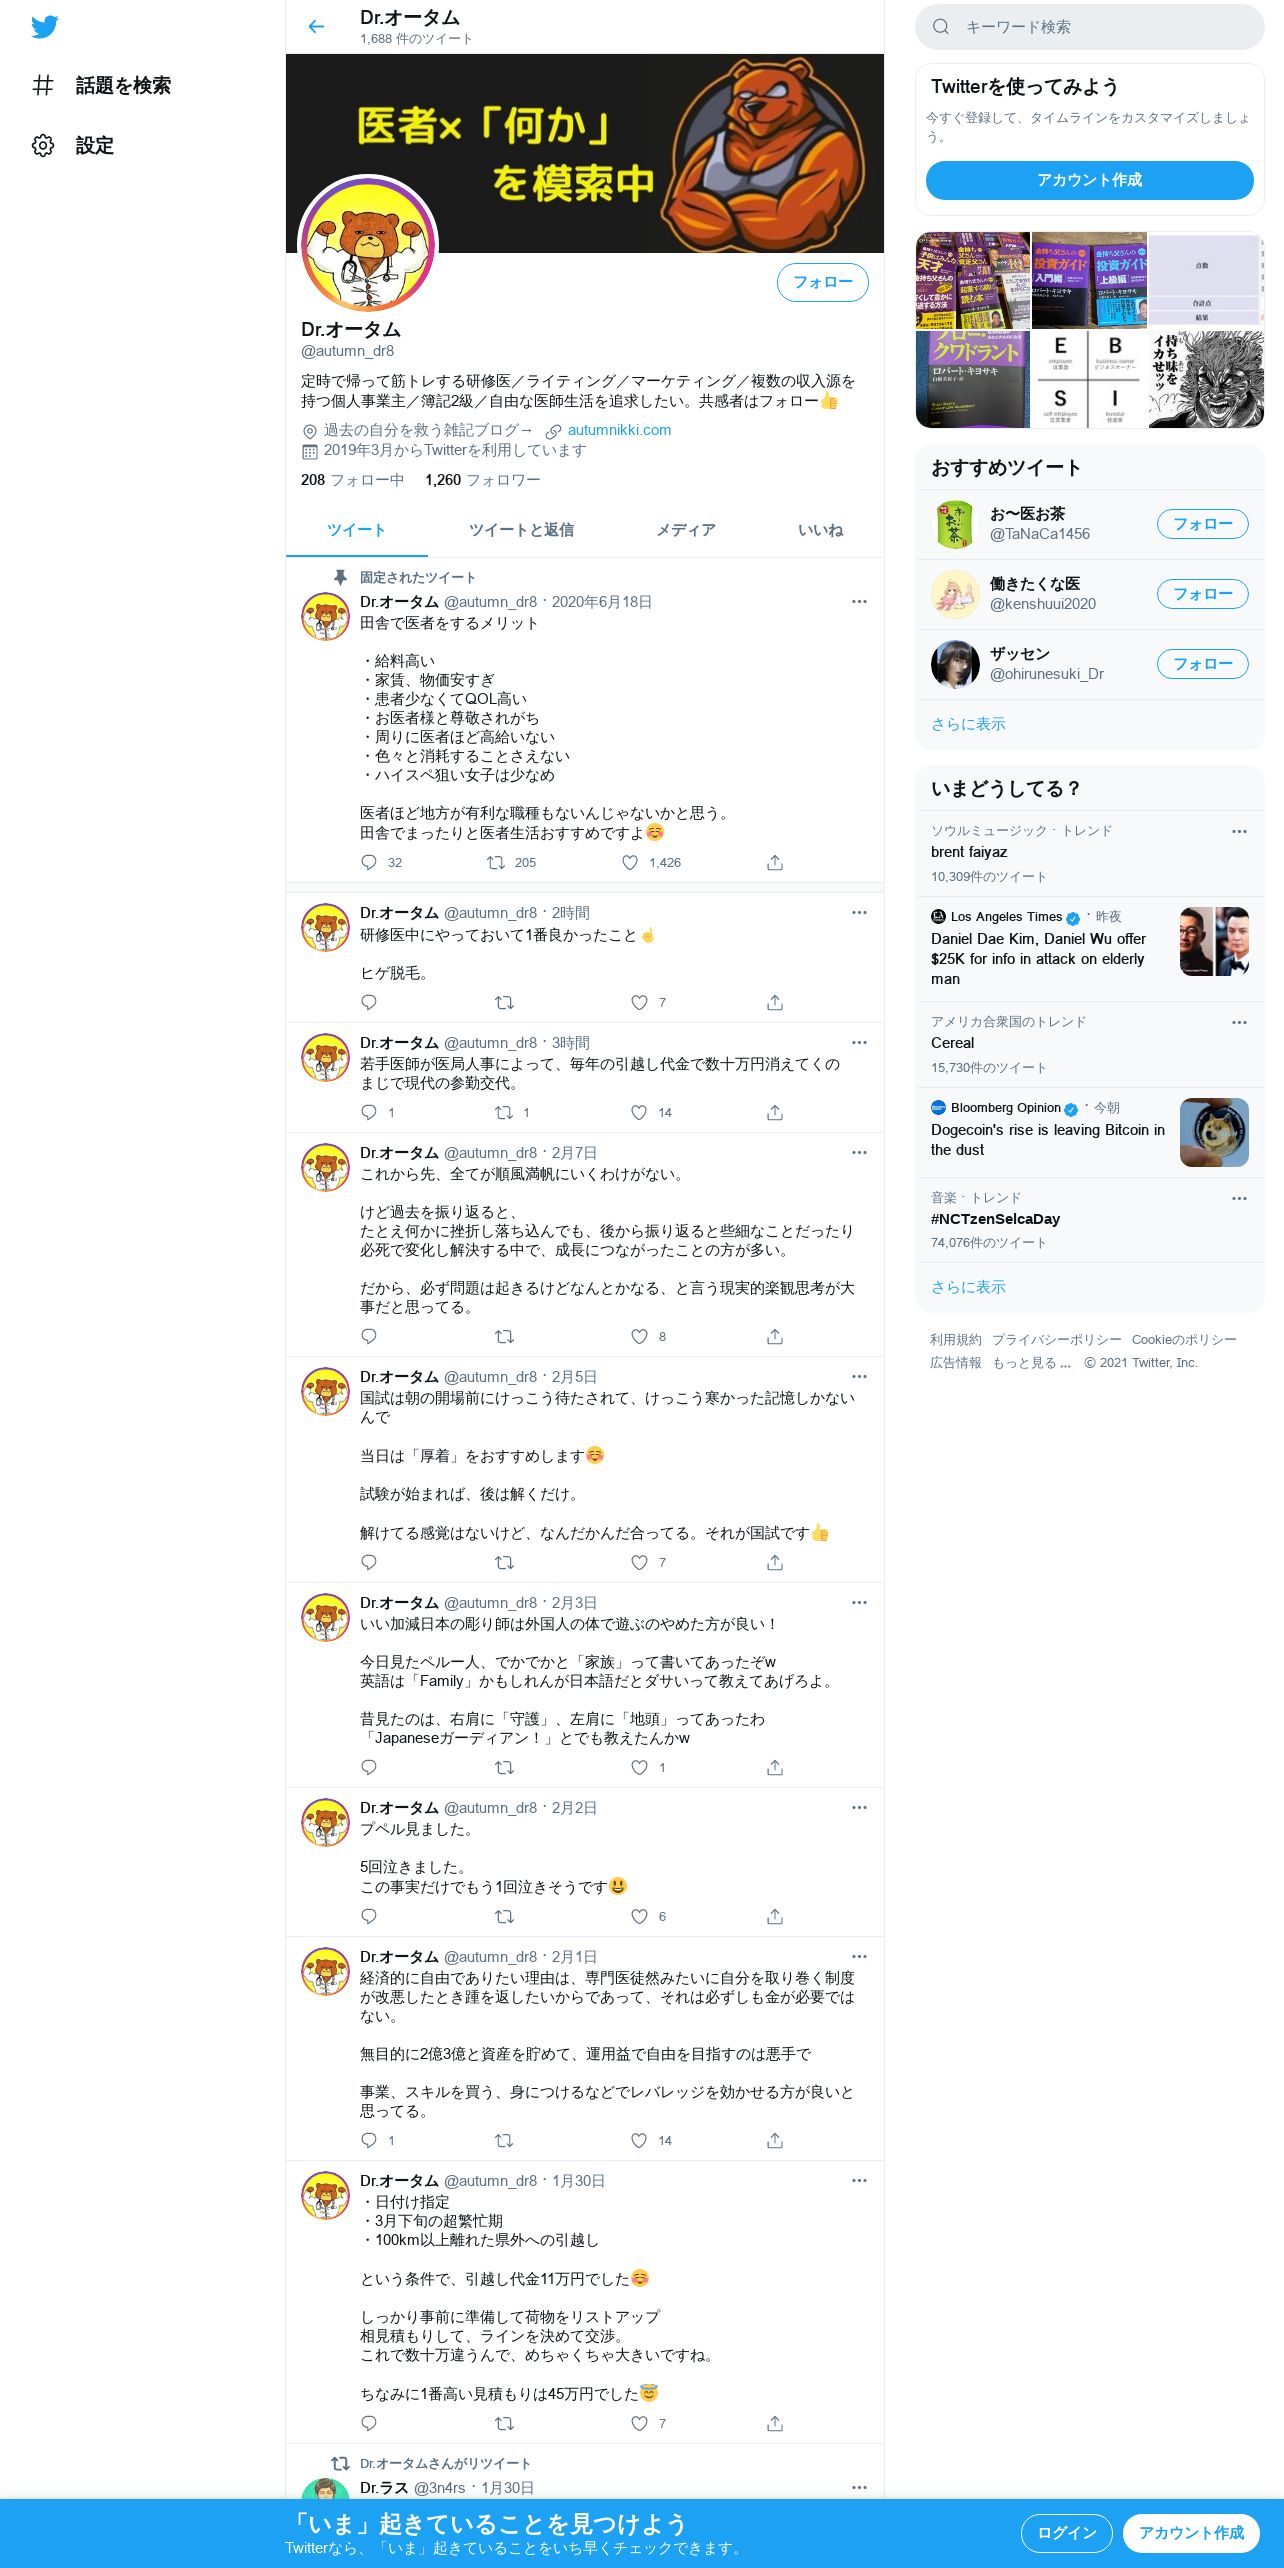This screenshot has height=2568, width=1284.
Task: Switch to the メディア tab
Action: [686, 530]
